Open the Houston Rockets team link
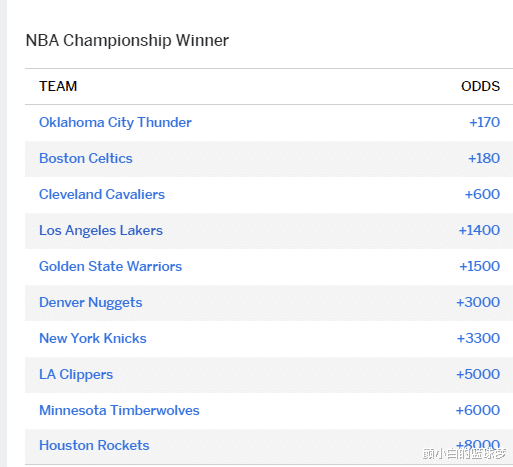The height and width of the screenshot is (467, 513). pos(94,445)
